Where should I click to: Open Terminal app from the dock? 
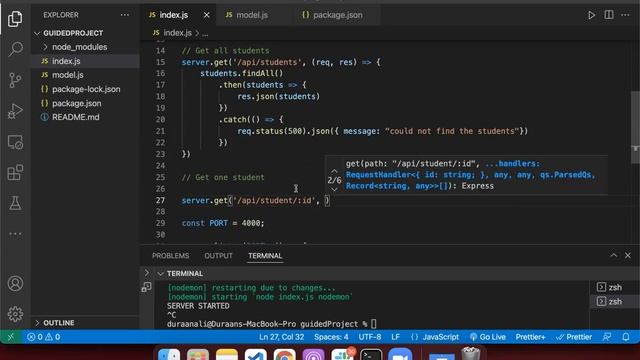371,354
